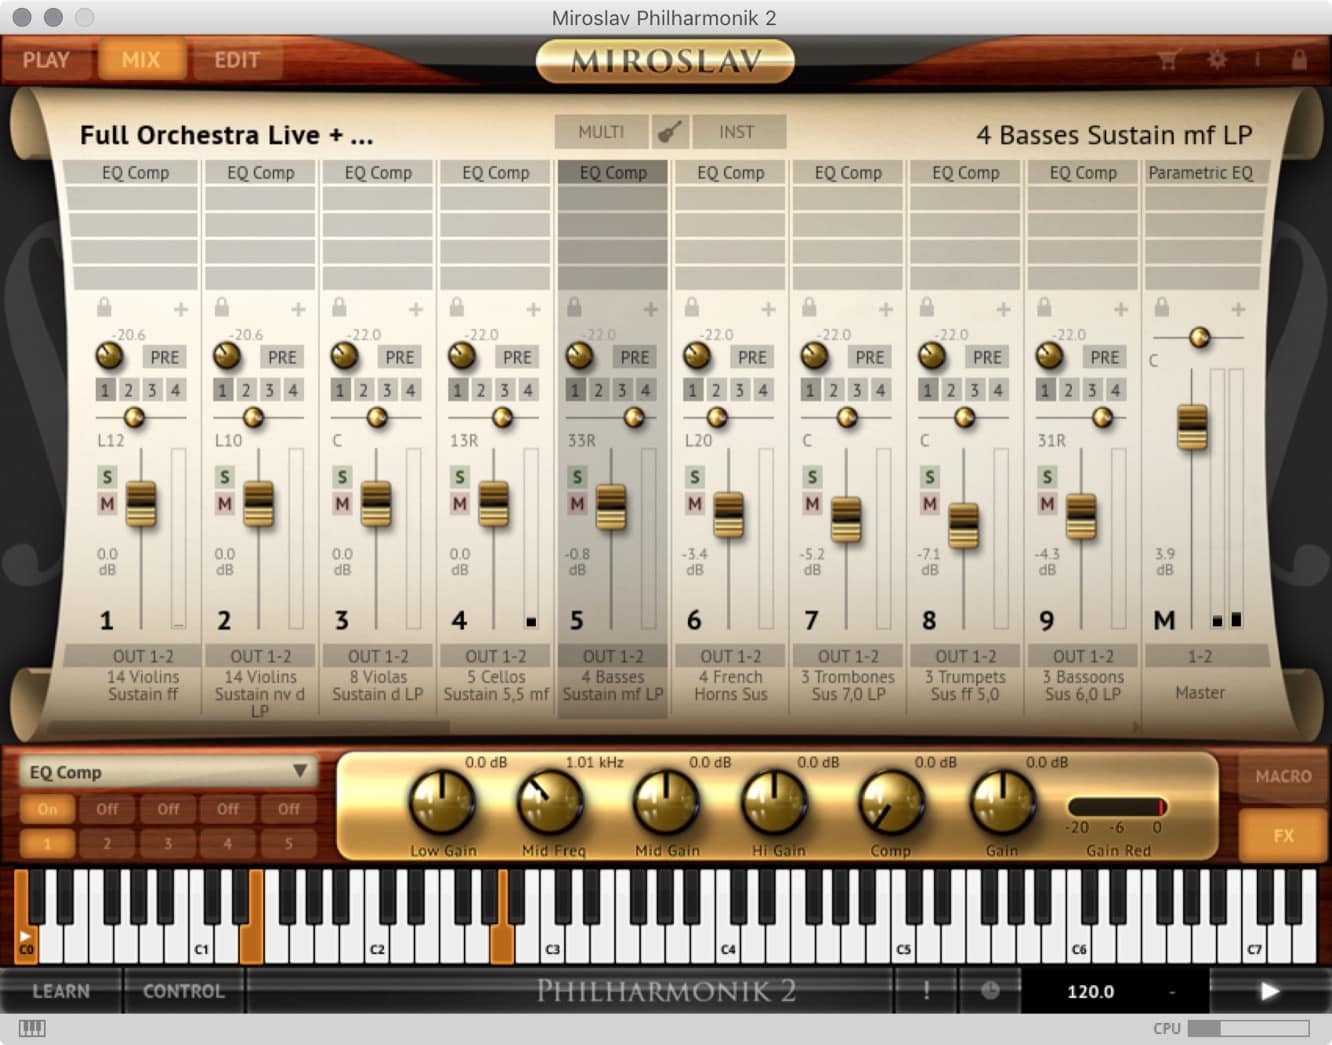Click the Comp knob
1332x1045 pixels.
[890, 803]
